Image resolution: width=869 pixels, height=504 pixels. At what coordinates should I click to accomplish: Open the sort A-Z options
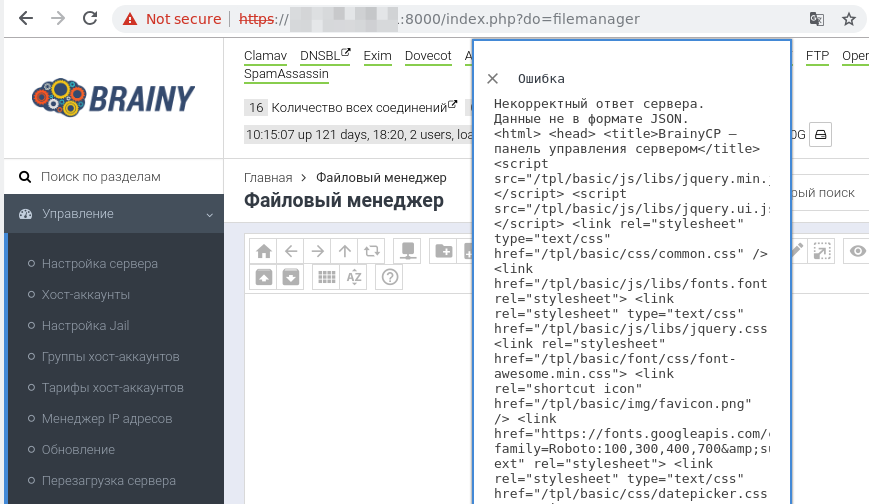point(353,277)
